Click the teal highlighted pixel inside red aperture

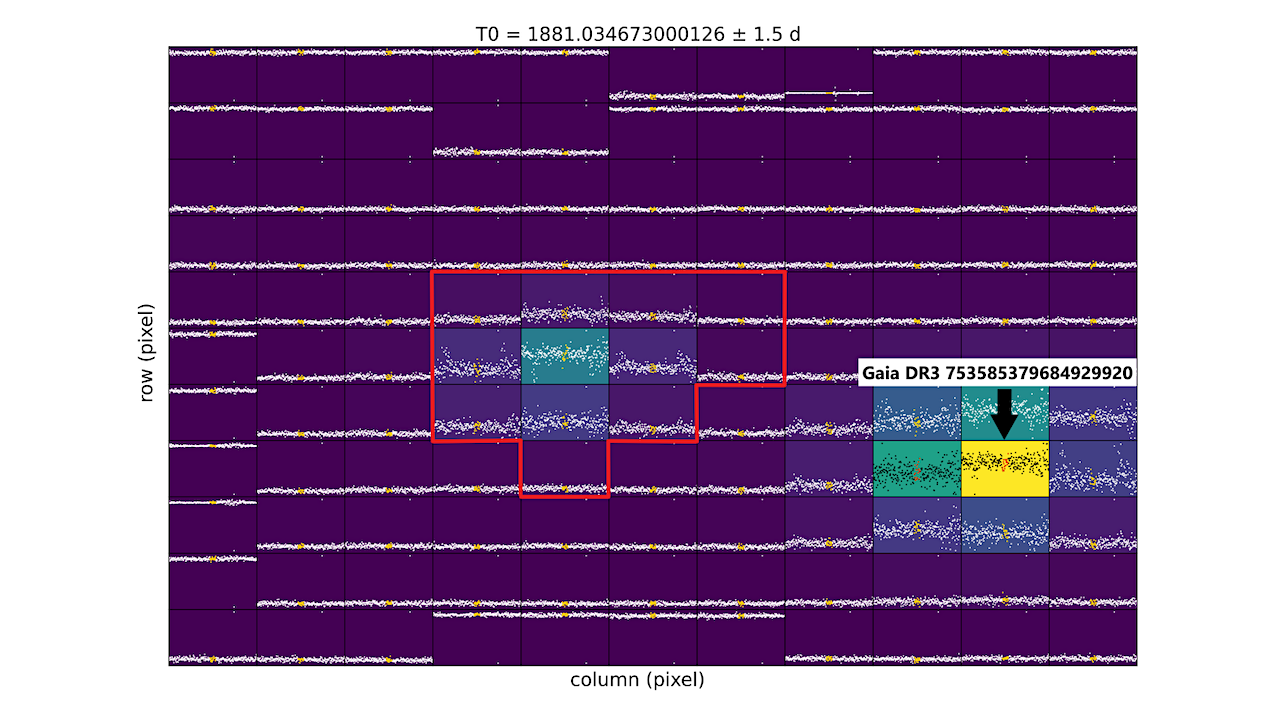coord(564,354)
